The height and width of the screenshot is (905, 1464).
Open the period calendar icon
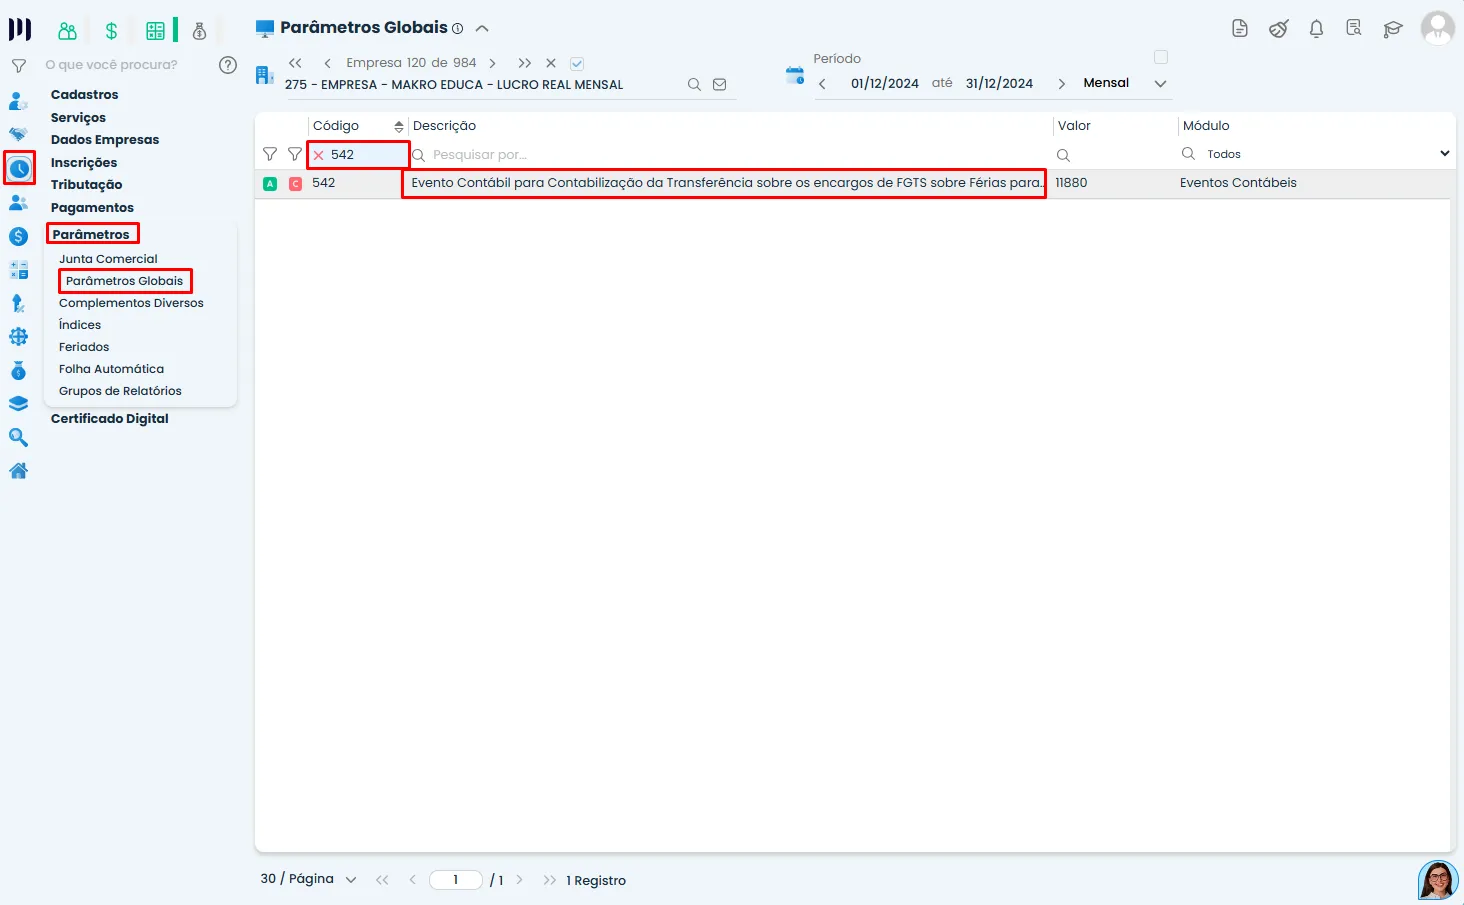pyautogui.click(x=795, y=75)
